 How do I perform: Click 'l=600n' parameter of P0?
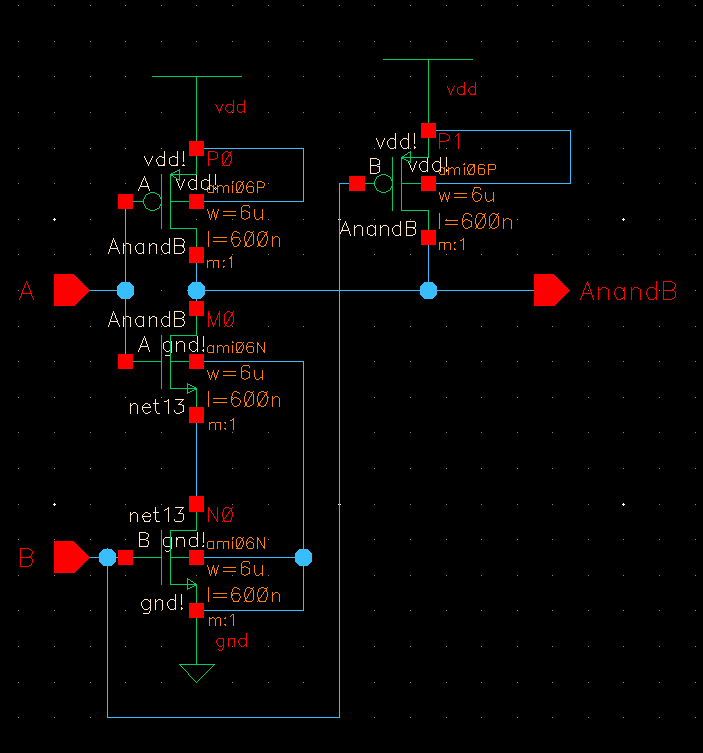[x=244, y=240]
